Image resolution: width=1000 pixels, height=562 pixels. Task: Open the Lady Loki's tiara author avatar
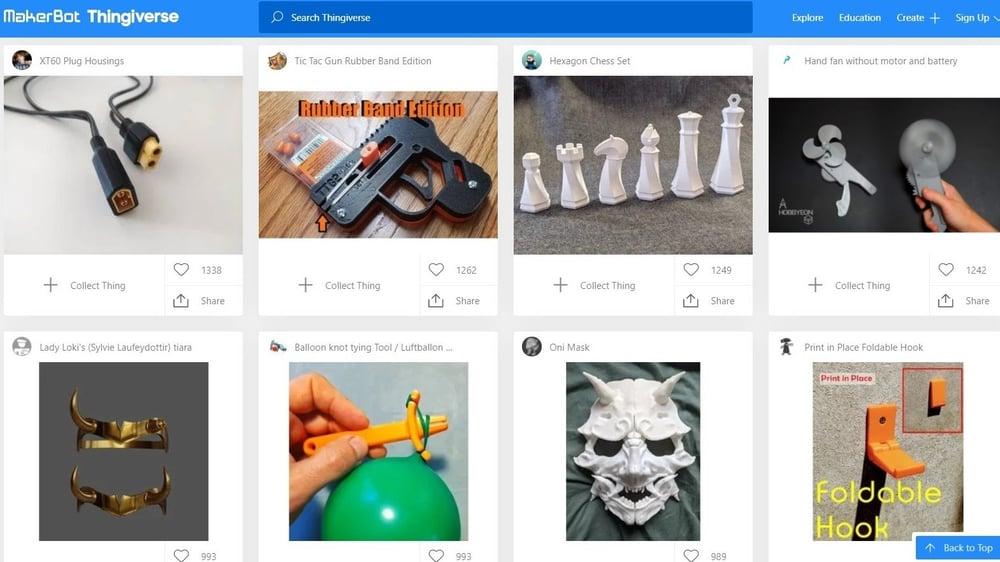pyautogui.click(x=22, y=347)
